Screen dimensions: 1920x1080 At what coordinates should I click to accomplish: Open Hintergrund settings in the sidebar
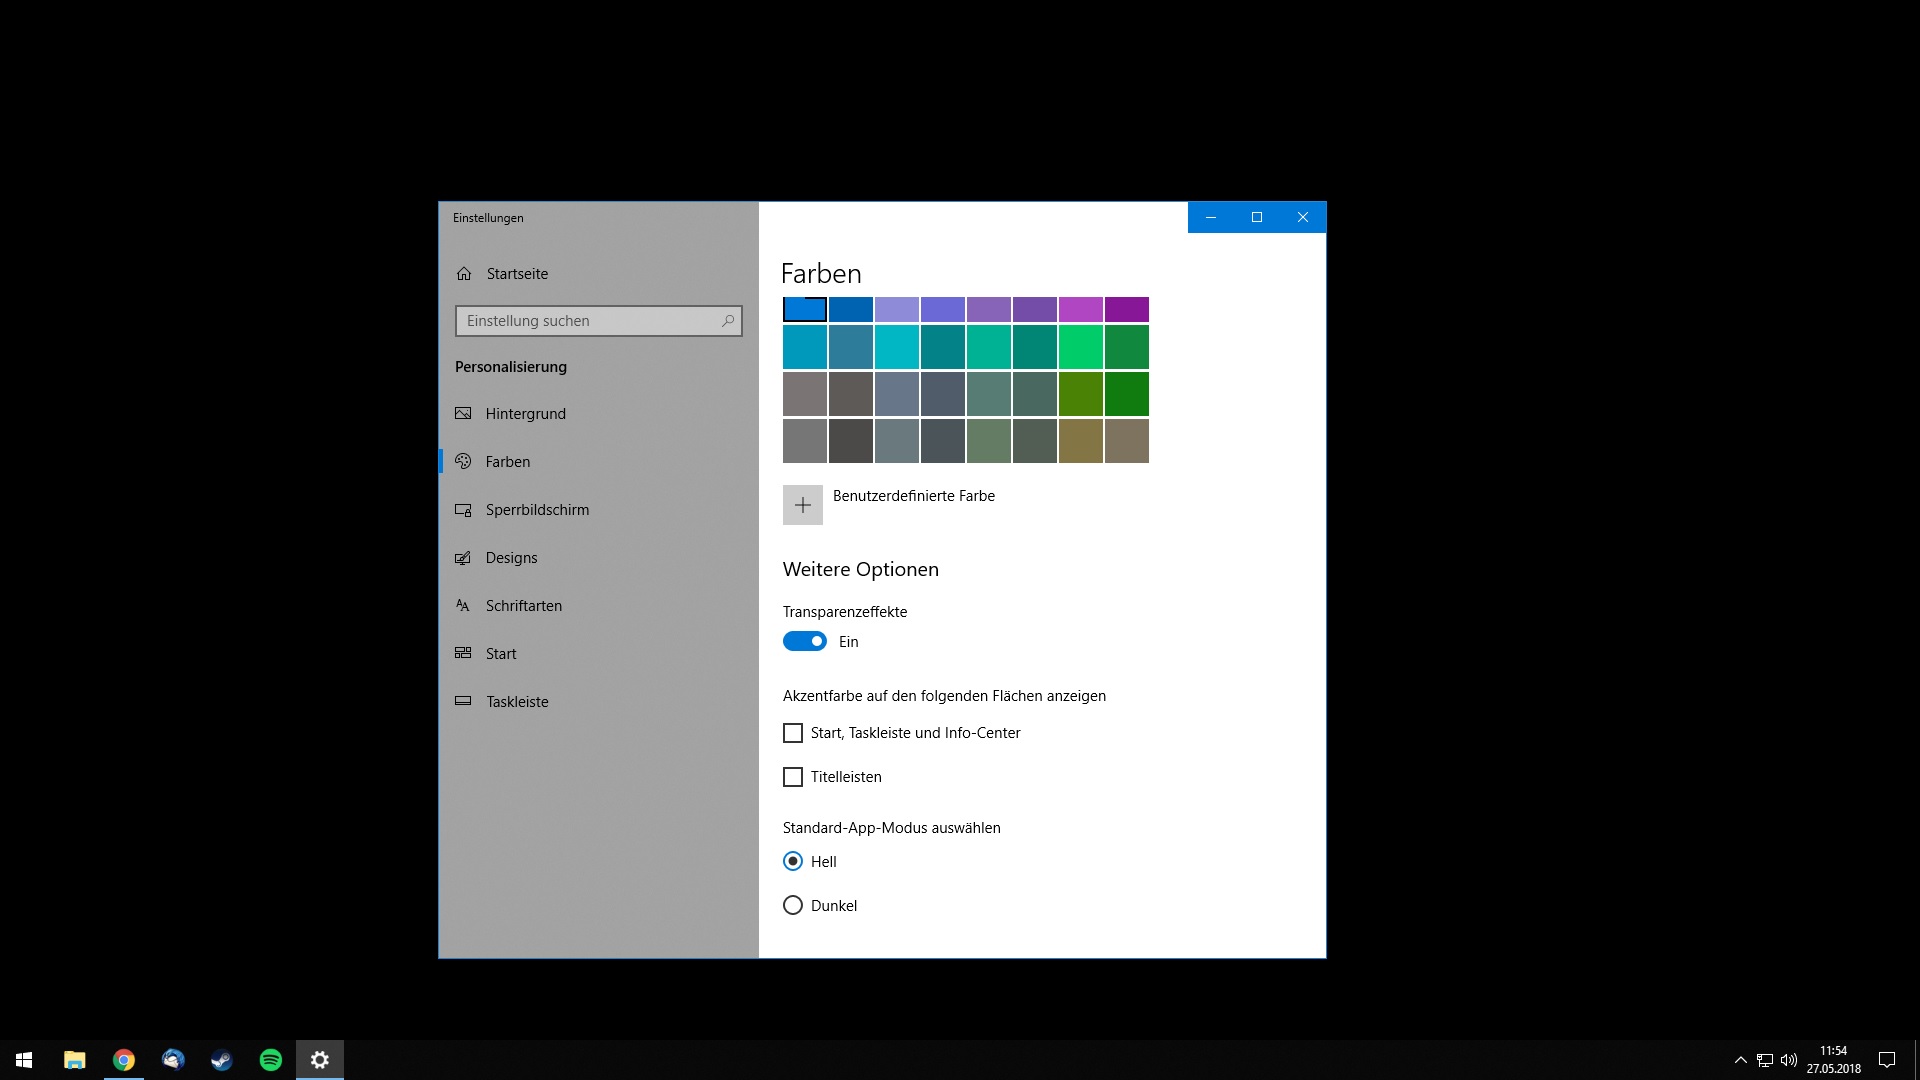coord(598,414)
